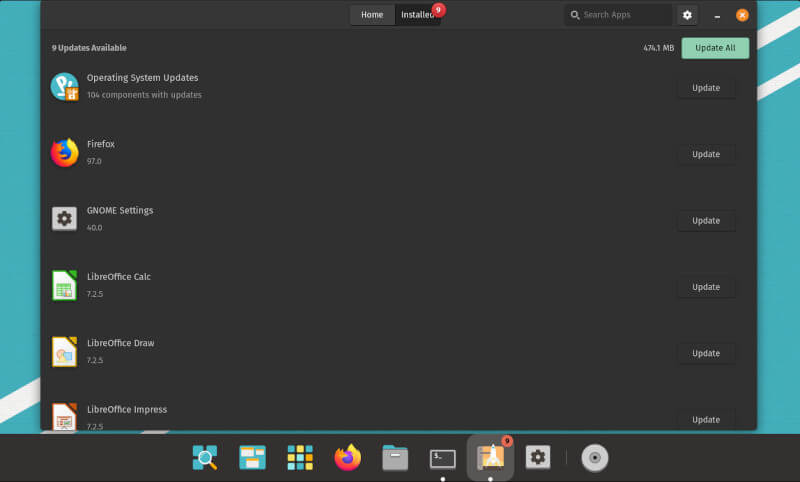Click the LibreOffice Impress icon
800x482 pixels.
click(64, 416)
